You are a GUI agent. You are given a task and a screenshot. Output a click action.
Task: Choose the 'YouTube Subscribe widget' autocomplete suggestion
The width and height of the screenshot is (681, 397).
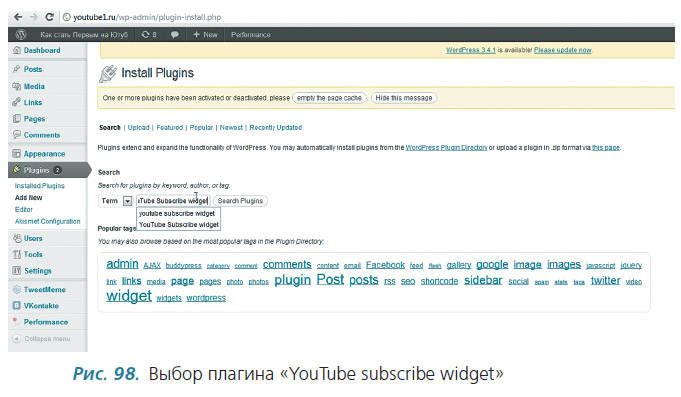[179, 225]
